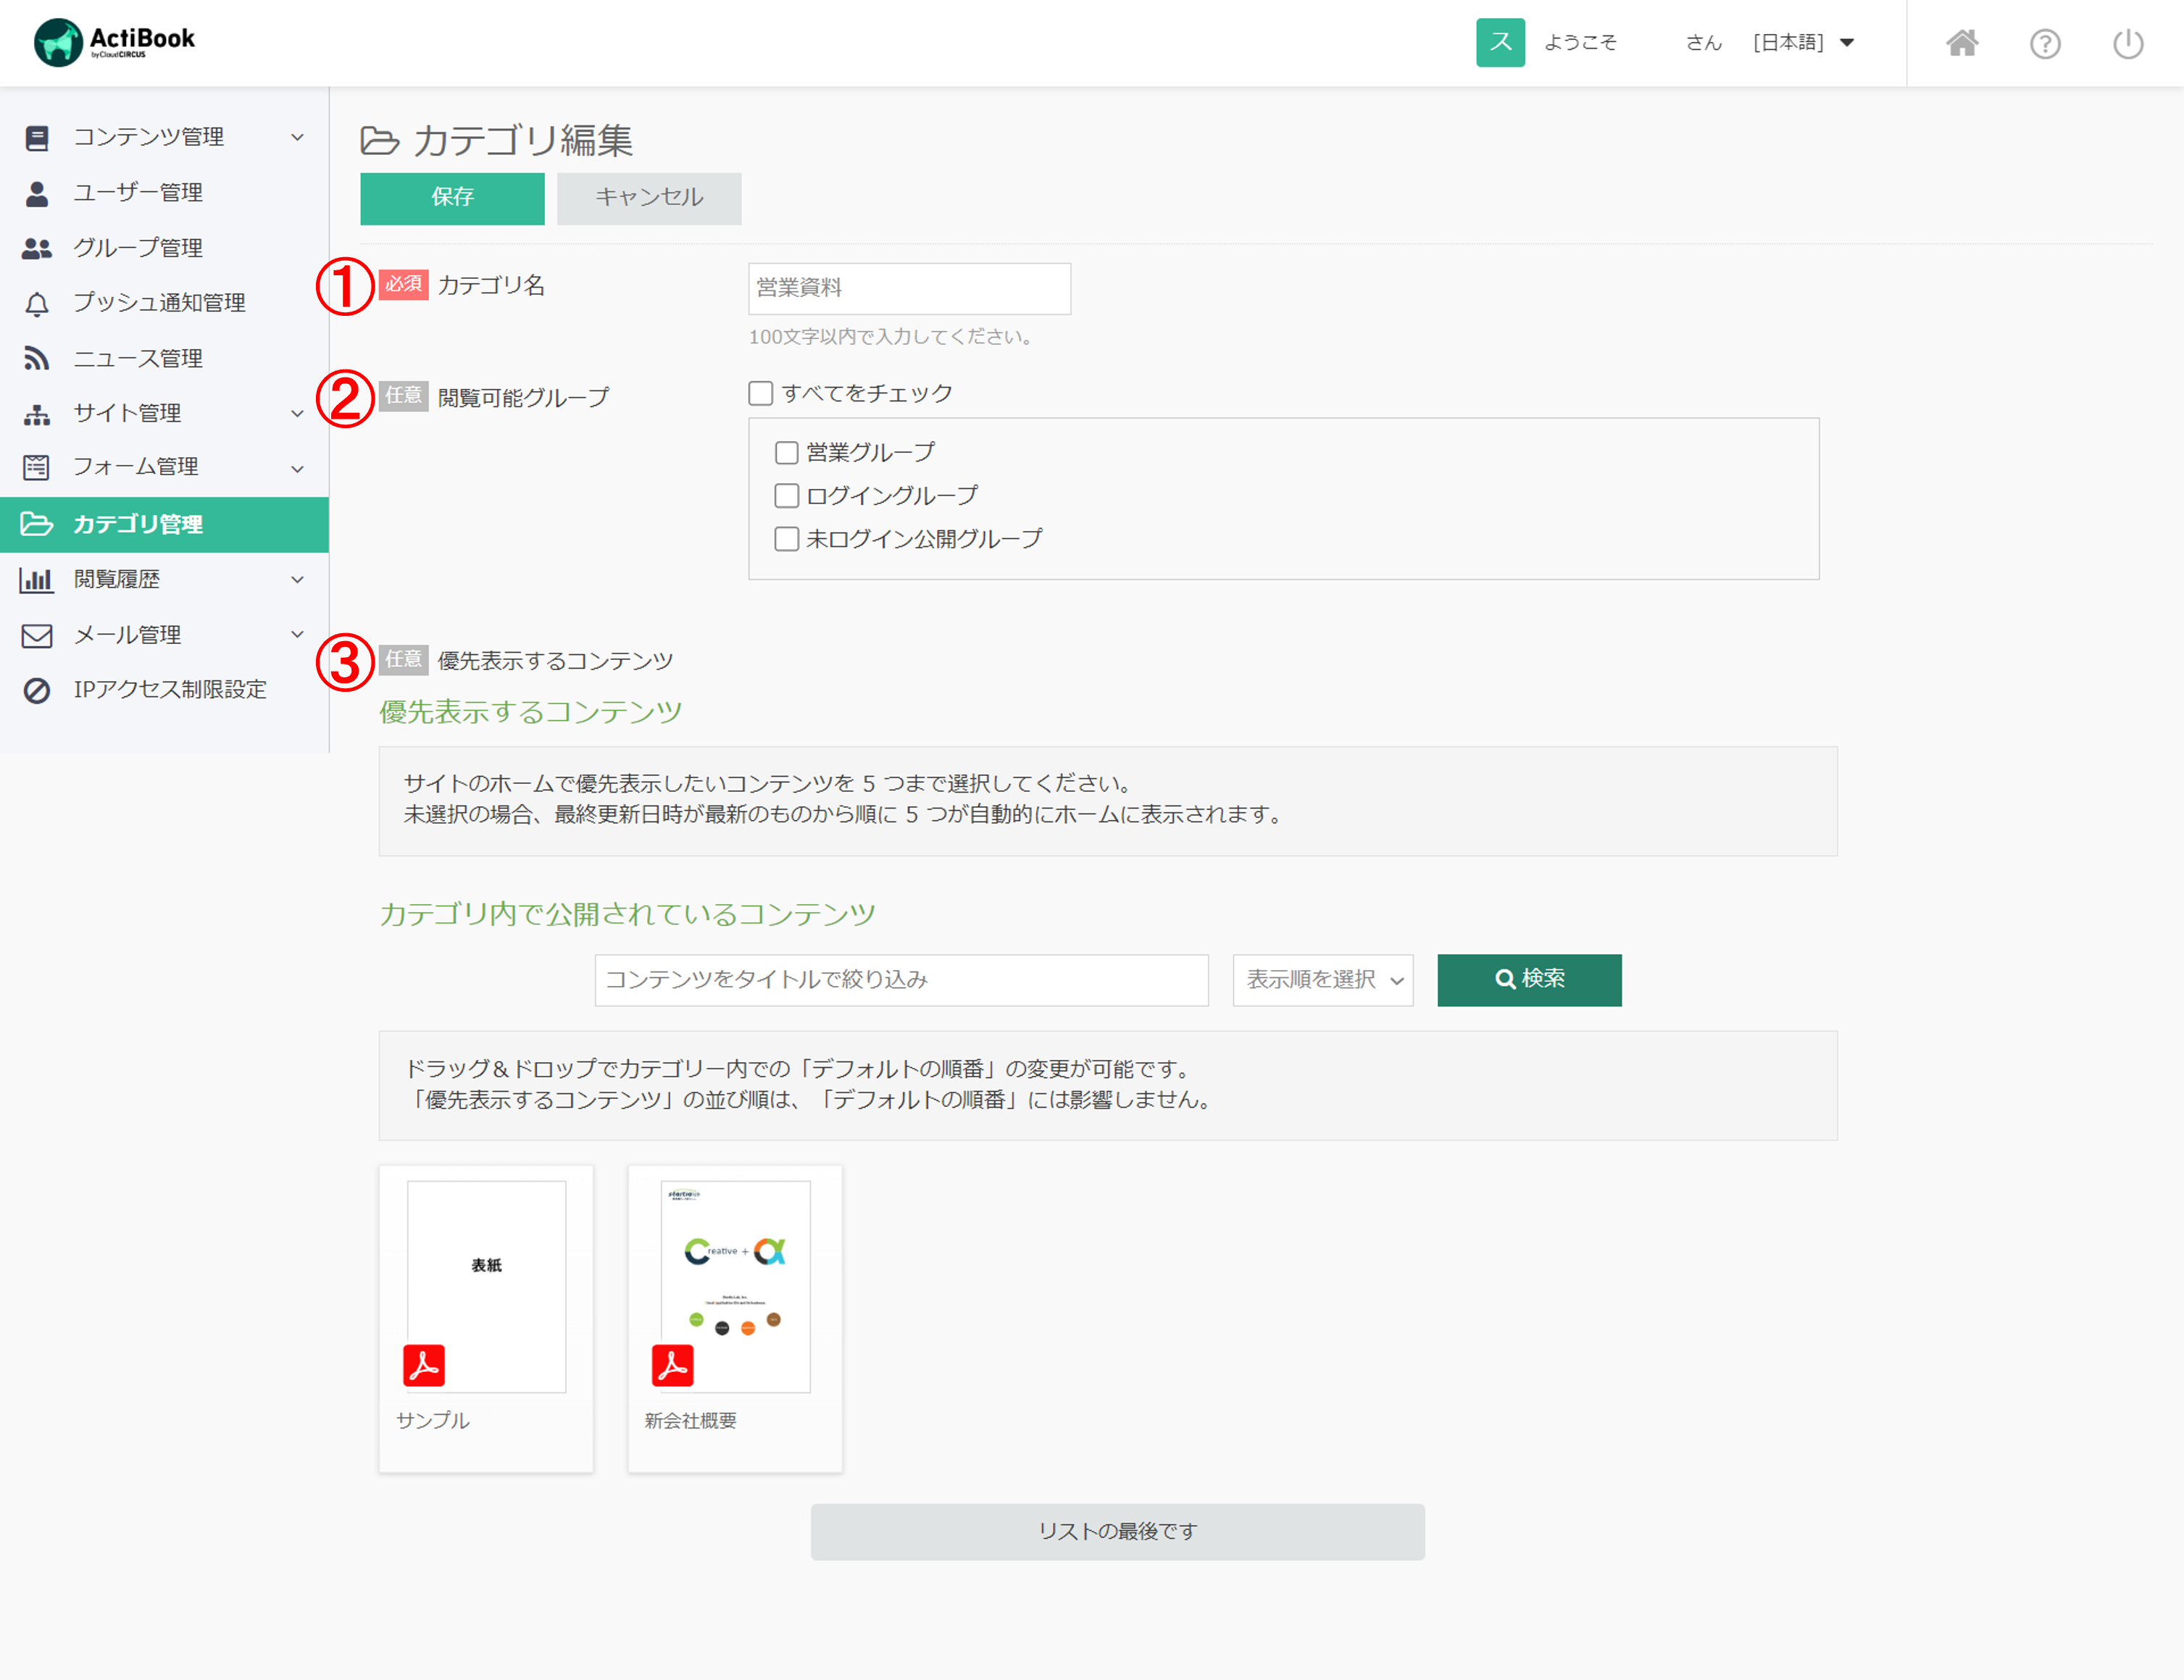Click PDF icon on 新会社概要 card
Image resolution: width=2184 pixels, height=1680 pixels.
coord(673,1365)
